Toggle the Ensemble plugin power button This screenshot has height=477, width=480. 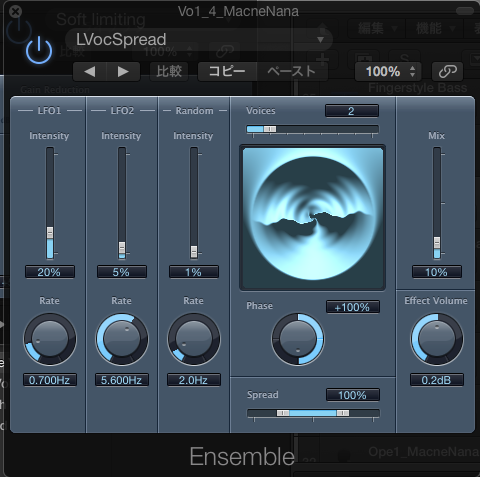[39, 51]
